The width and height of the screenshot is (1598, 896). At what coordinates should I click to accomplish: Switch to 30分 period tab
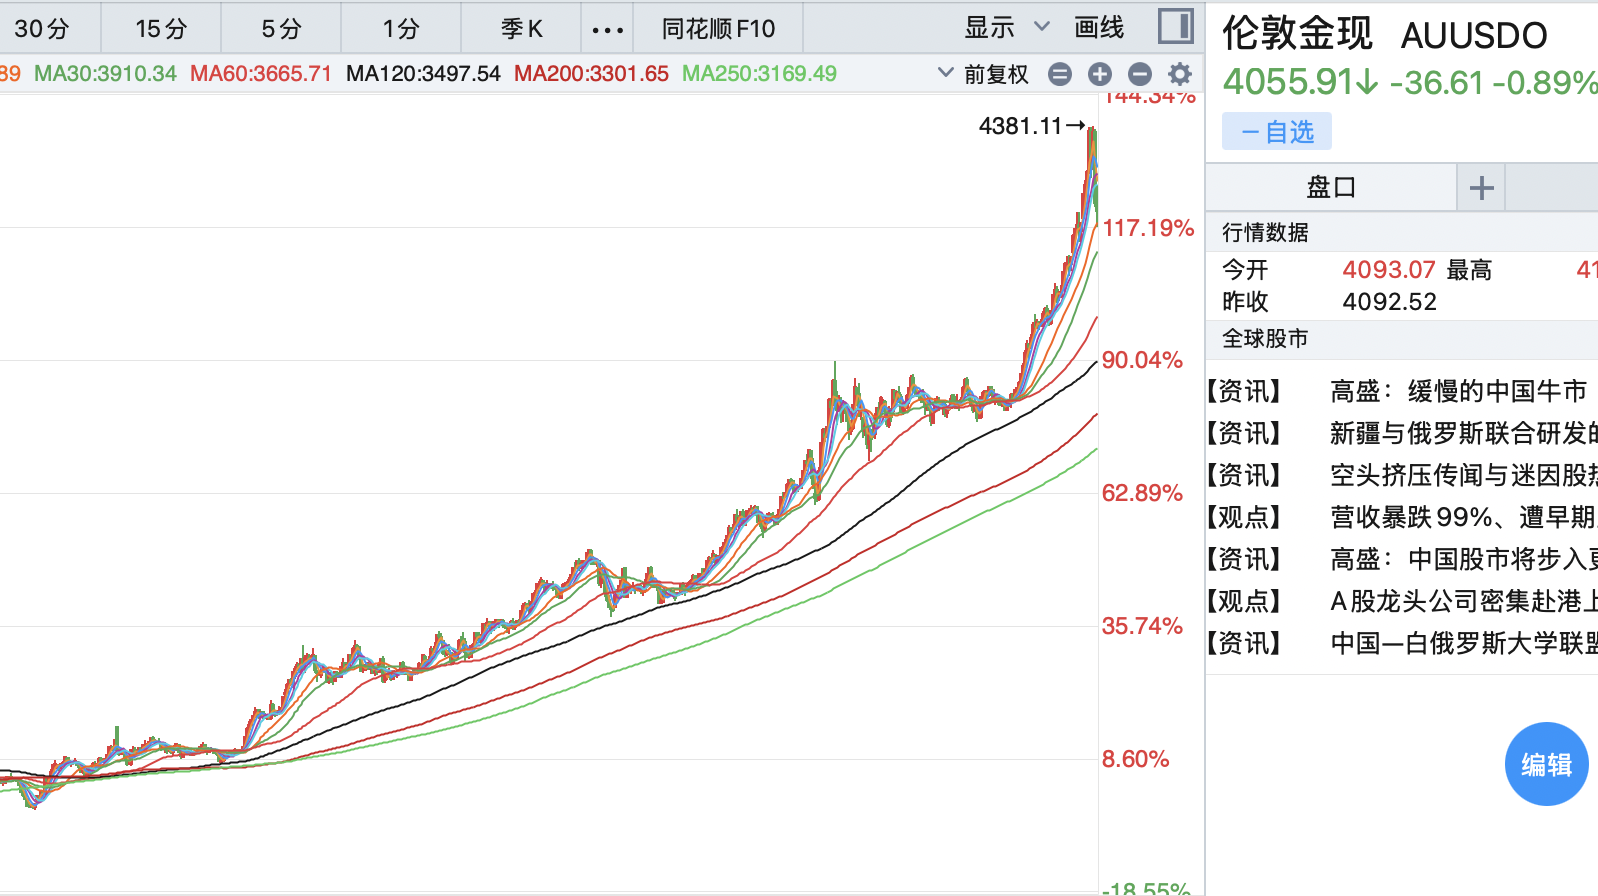[42, 29]
